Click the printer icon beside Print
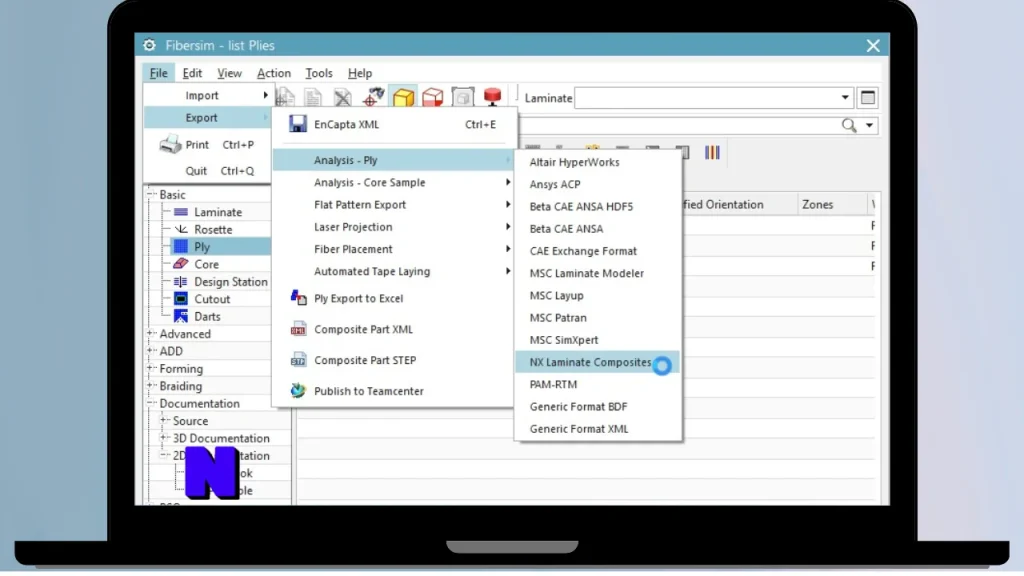Image resolution: width=1024 pixels, height=576 pixels. [170, 144]
